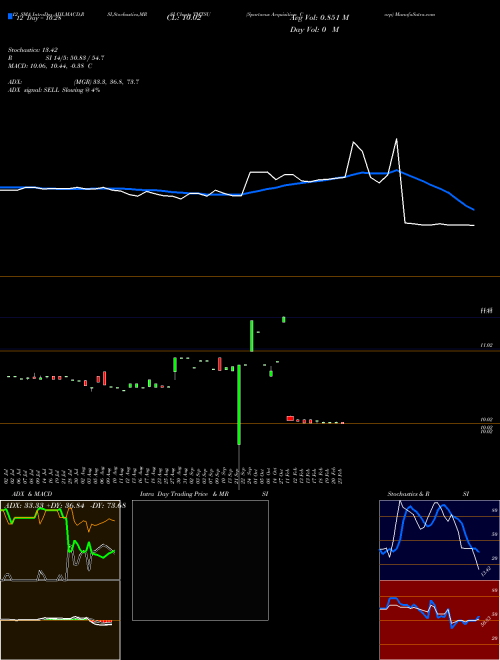This screenshot has width=500, height=660.
Task: Click the MACD chart panel below ADX
Action: (60, 620)
